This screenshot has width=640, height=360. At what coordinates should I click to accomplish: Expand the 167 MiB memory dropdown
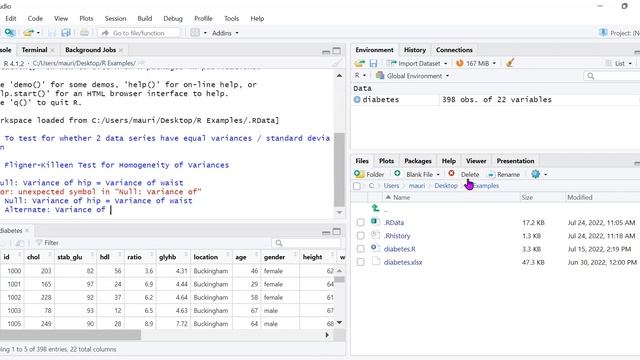494,63
